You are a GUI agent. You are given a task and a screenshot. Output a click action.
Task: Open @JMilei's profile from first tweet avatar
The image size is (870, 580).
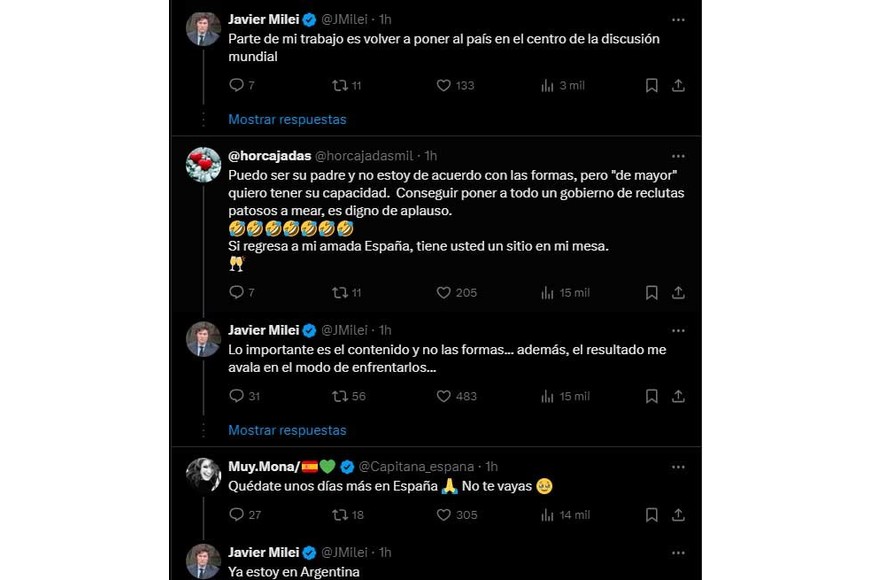[x=203, y=25]
